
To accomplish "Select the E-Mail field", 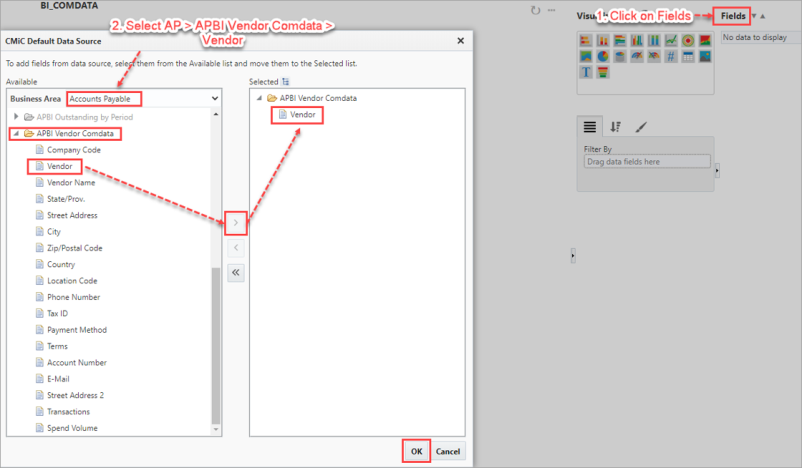I will coord(58,379).
